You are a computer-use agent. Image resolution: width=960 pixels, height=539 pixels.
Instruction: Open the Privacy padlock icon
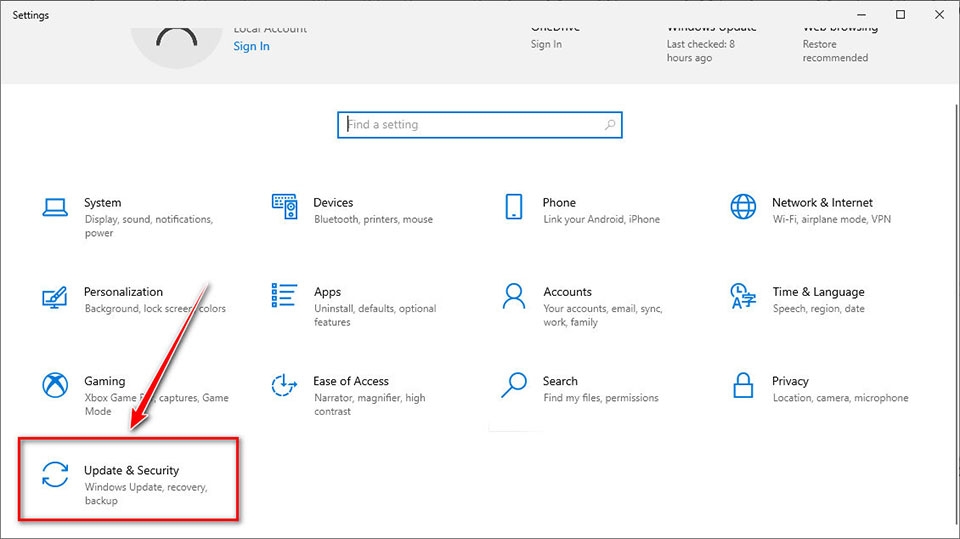click(x=743, y=385)
